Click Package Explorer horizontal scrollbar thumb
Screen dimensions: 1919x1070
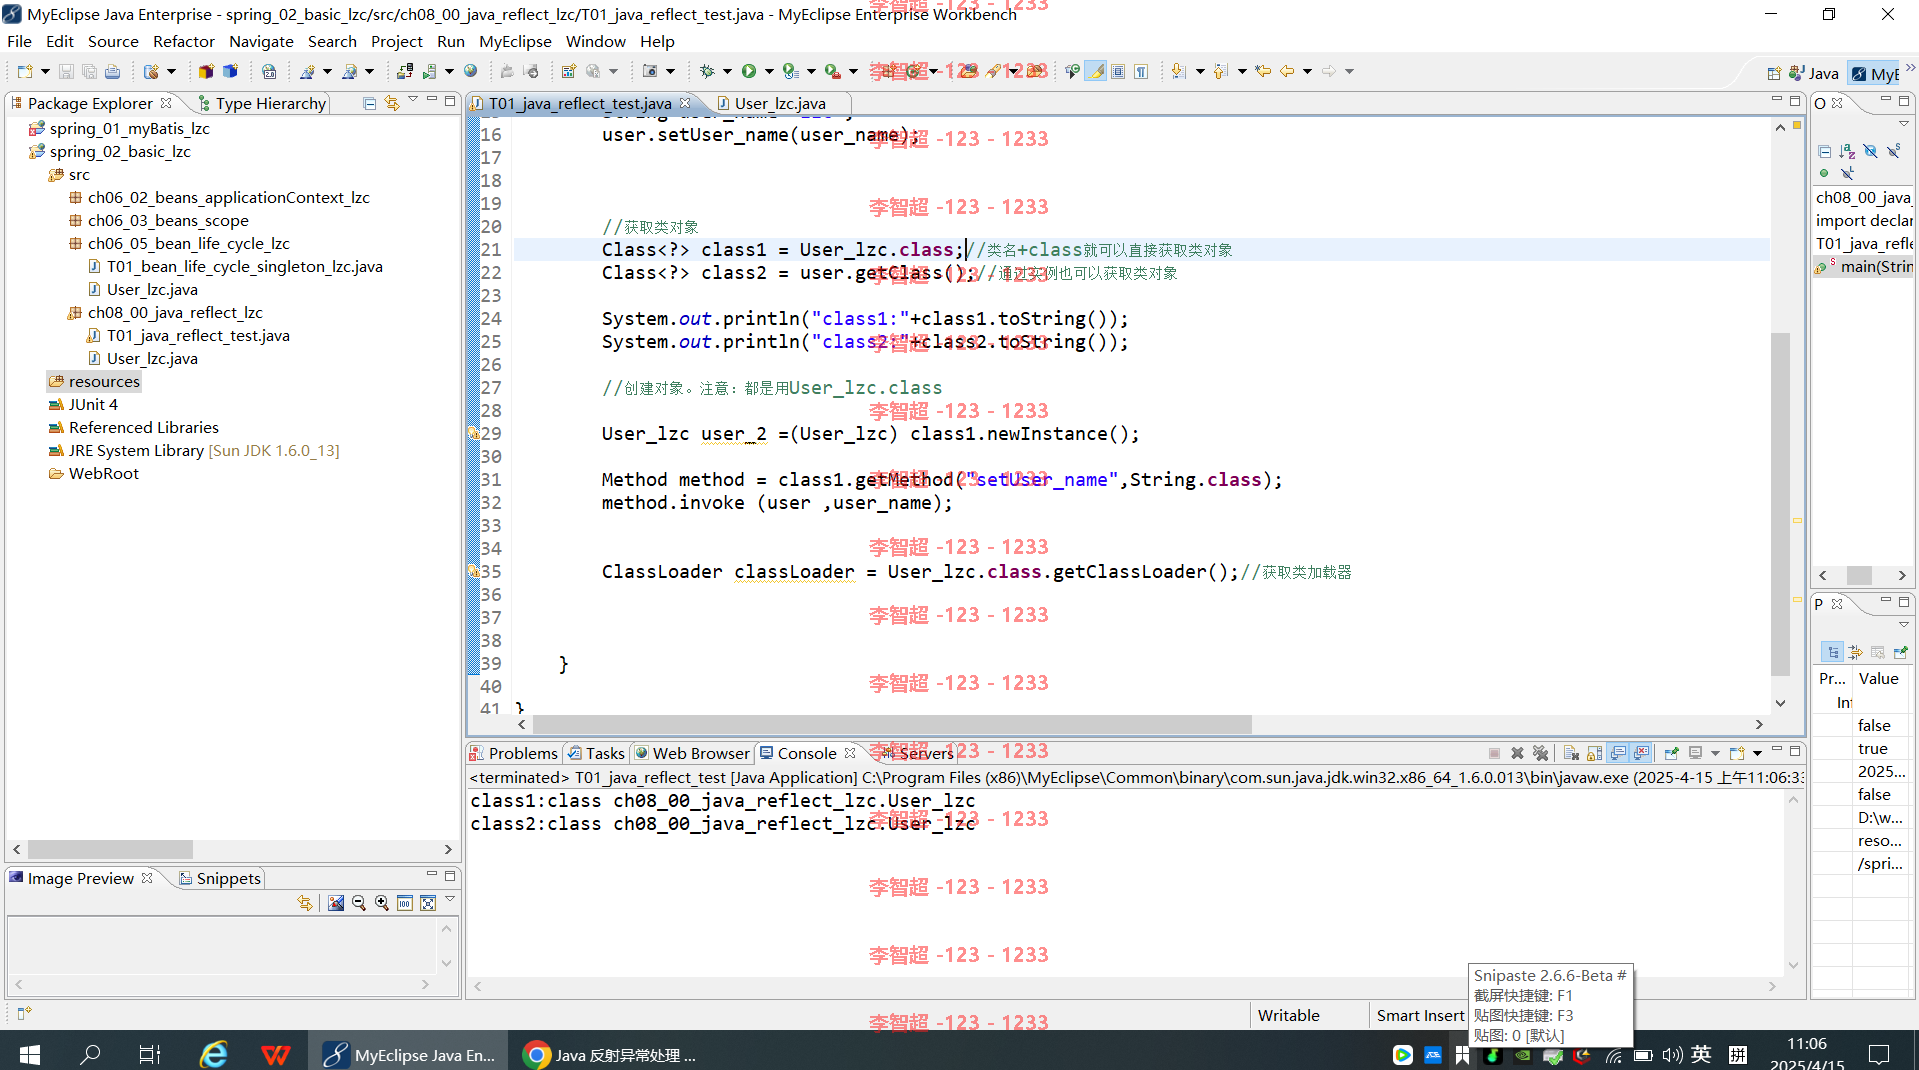(x=110, y=849)
